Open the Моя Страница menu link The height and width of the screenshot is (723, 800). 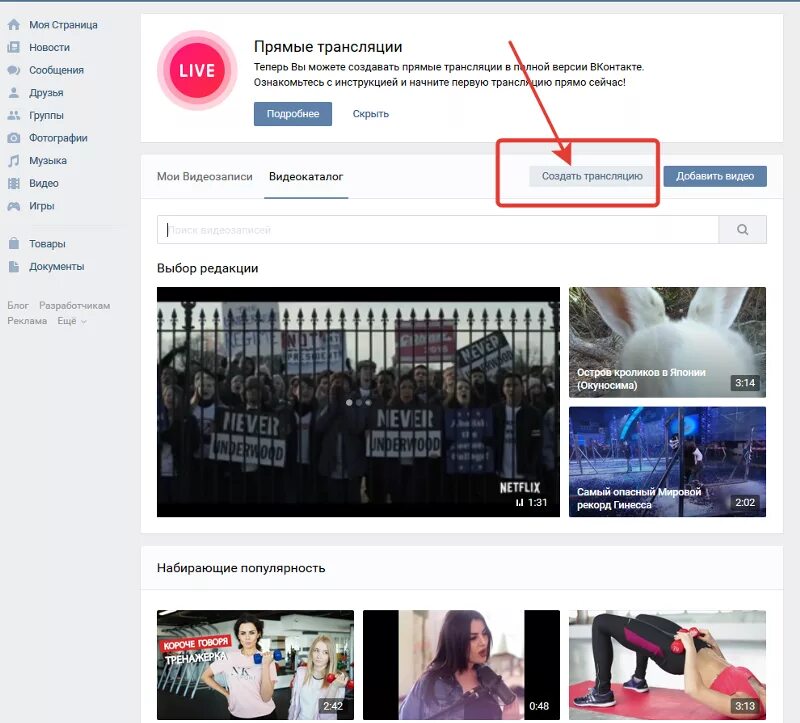click(63, 24)
